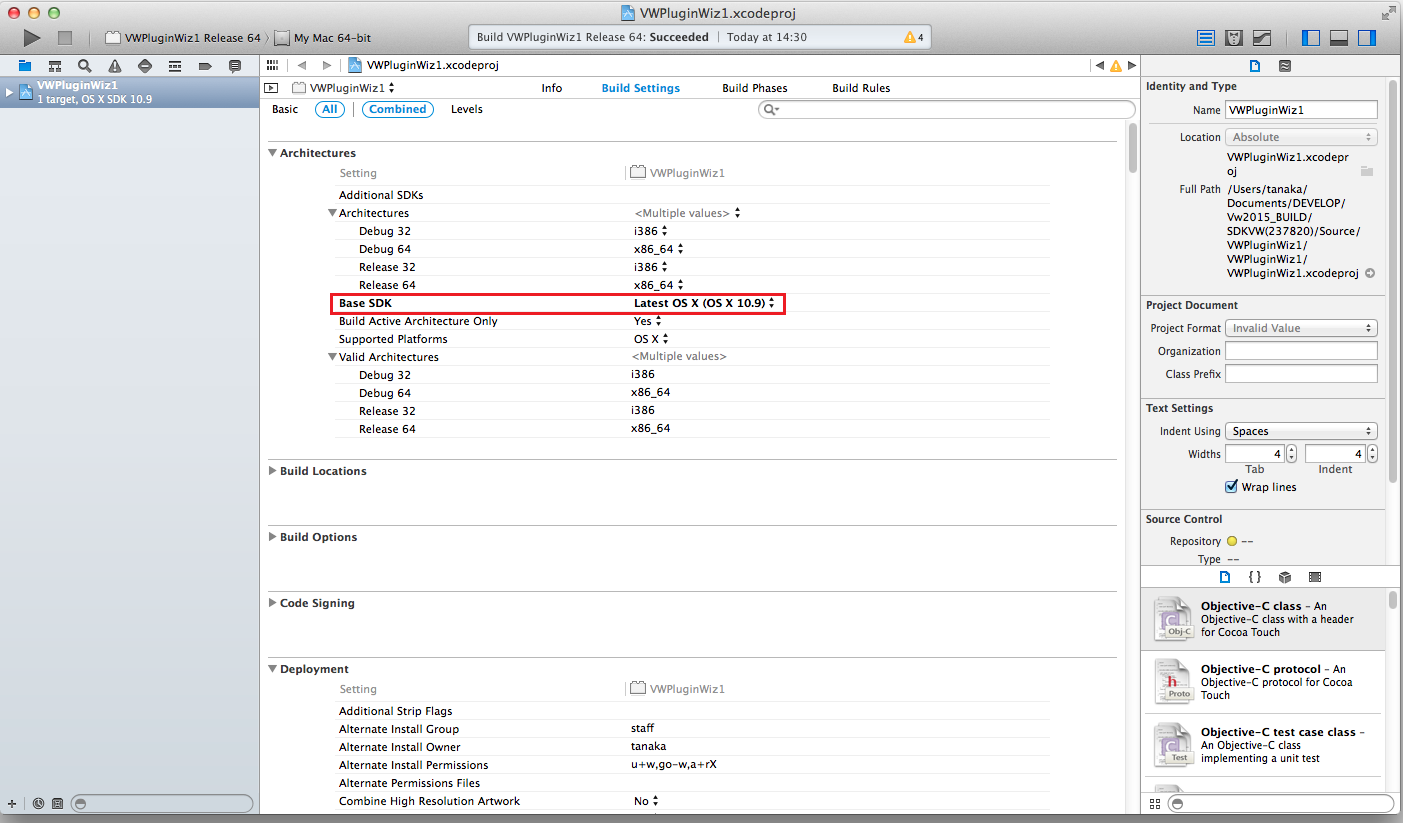Viewport: 1403px width, 823px height.
Task: Open the Issue navigator warning icon
Action: pos(115,66)
